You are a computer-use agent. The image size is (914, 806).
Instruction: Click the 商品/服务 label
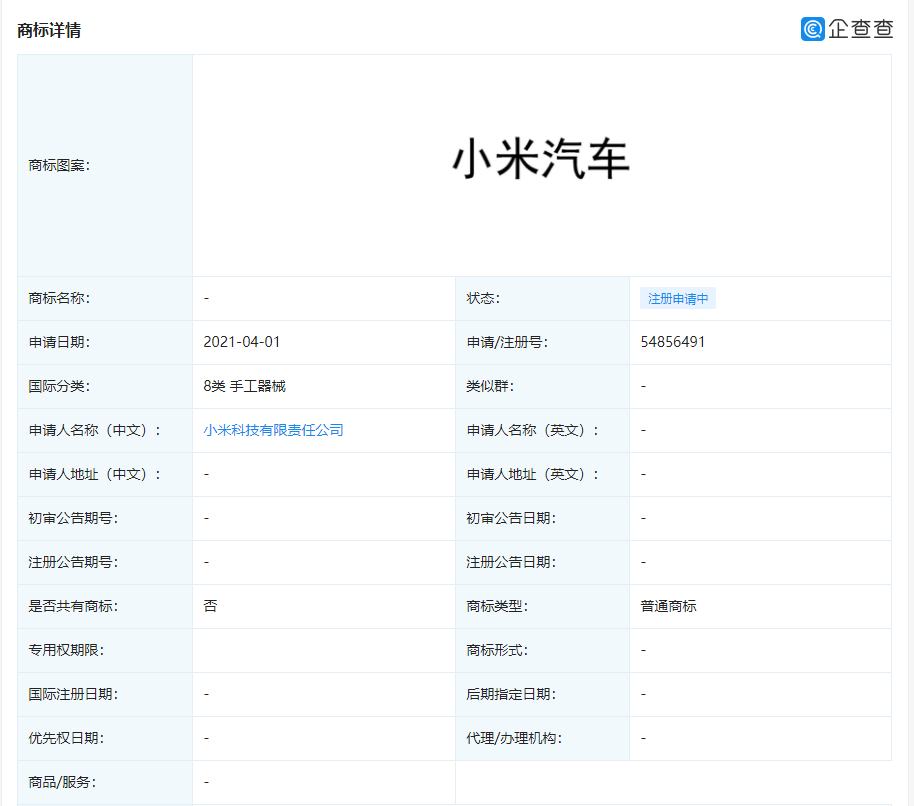coord(63,782)
